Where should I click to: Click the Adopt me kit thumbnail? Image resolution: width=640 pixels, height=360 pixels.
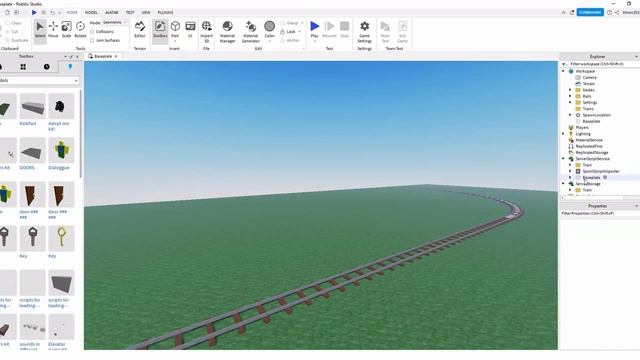(x=61, y=106)
